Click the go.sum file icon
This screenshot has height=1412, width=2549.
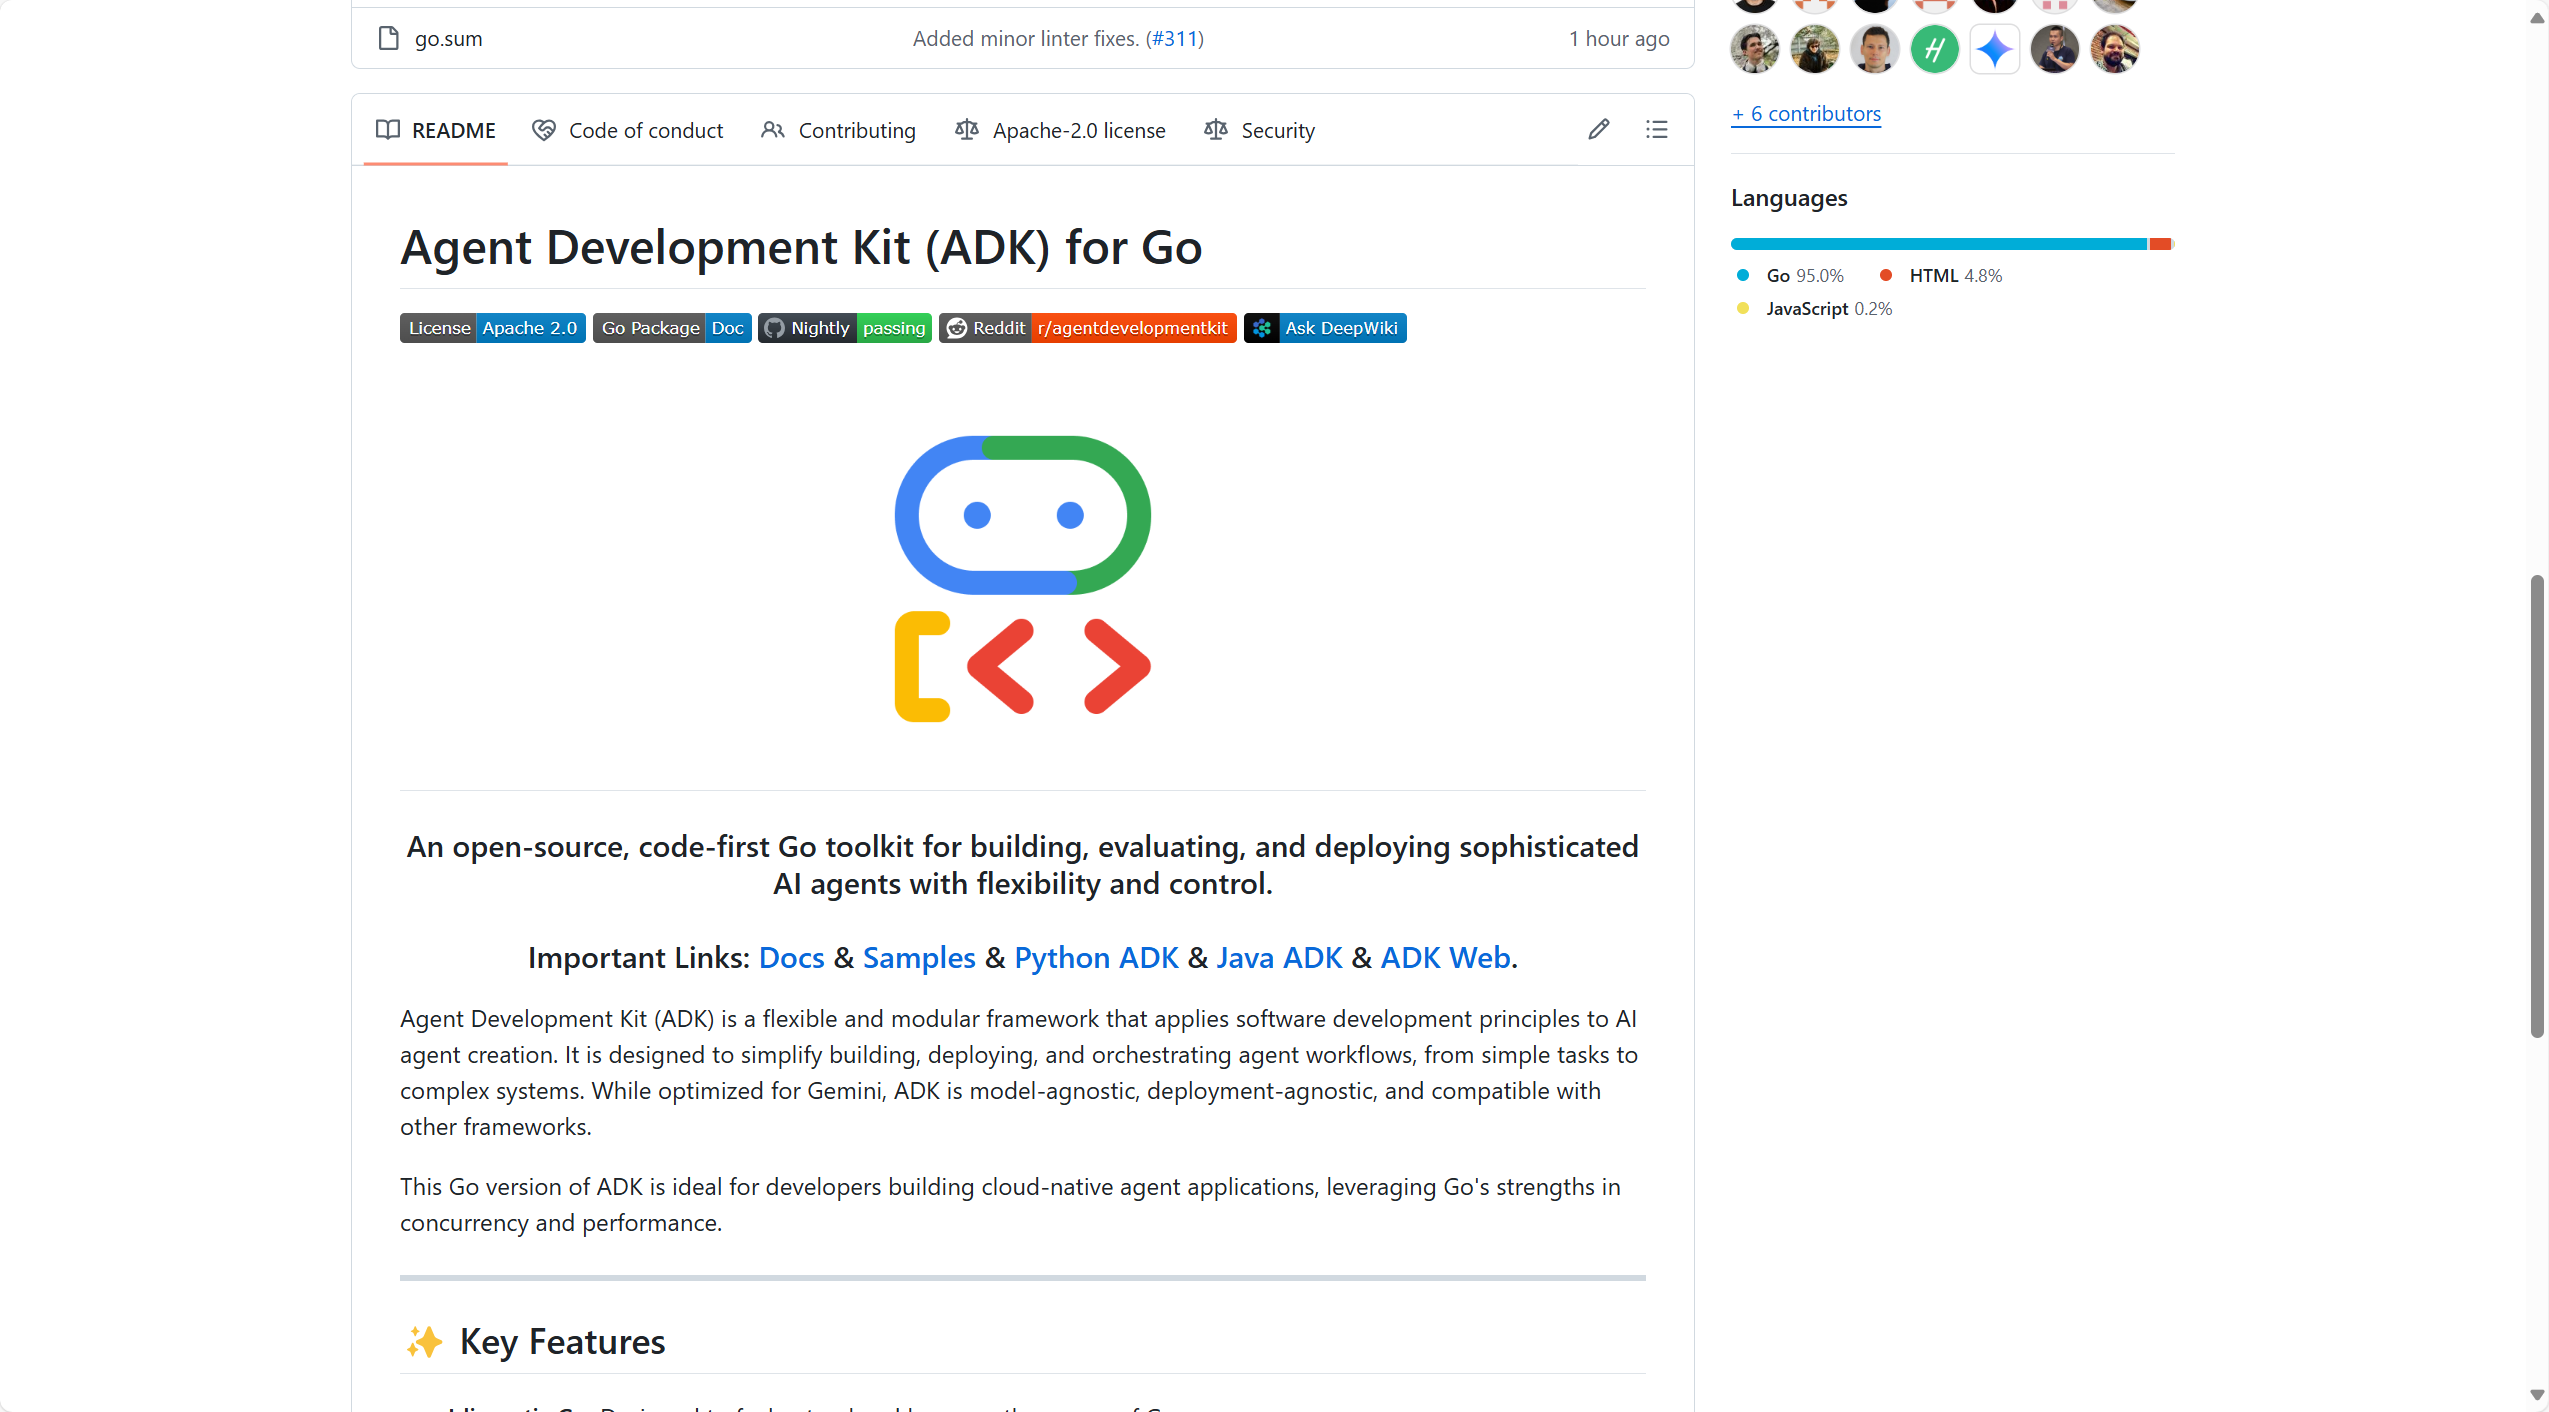[x=388, y=38]
